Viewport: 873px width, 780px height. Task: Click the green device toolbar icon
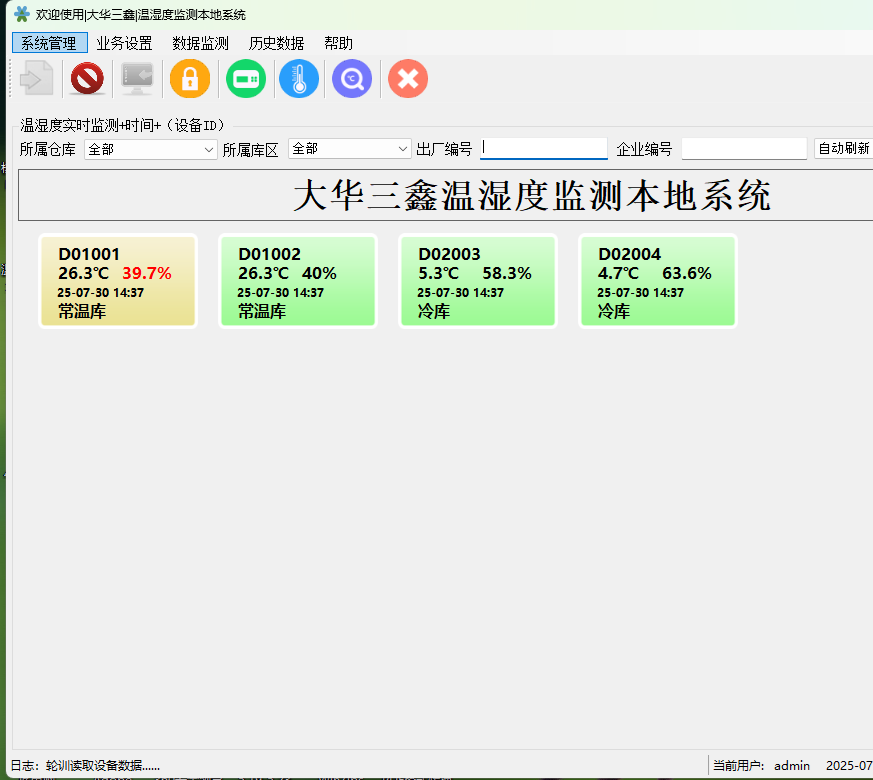tap(245, 78)
